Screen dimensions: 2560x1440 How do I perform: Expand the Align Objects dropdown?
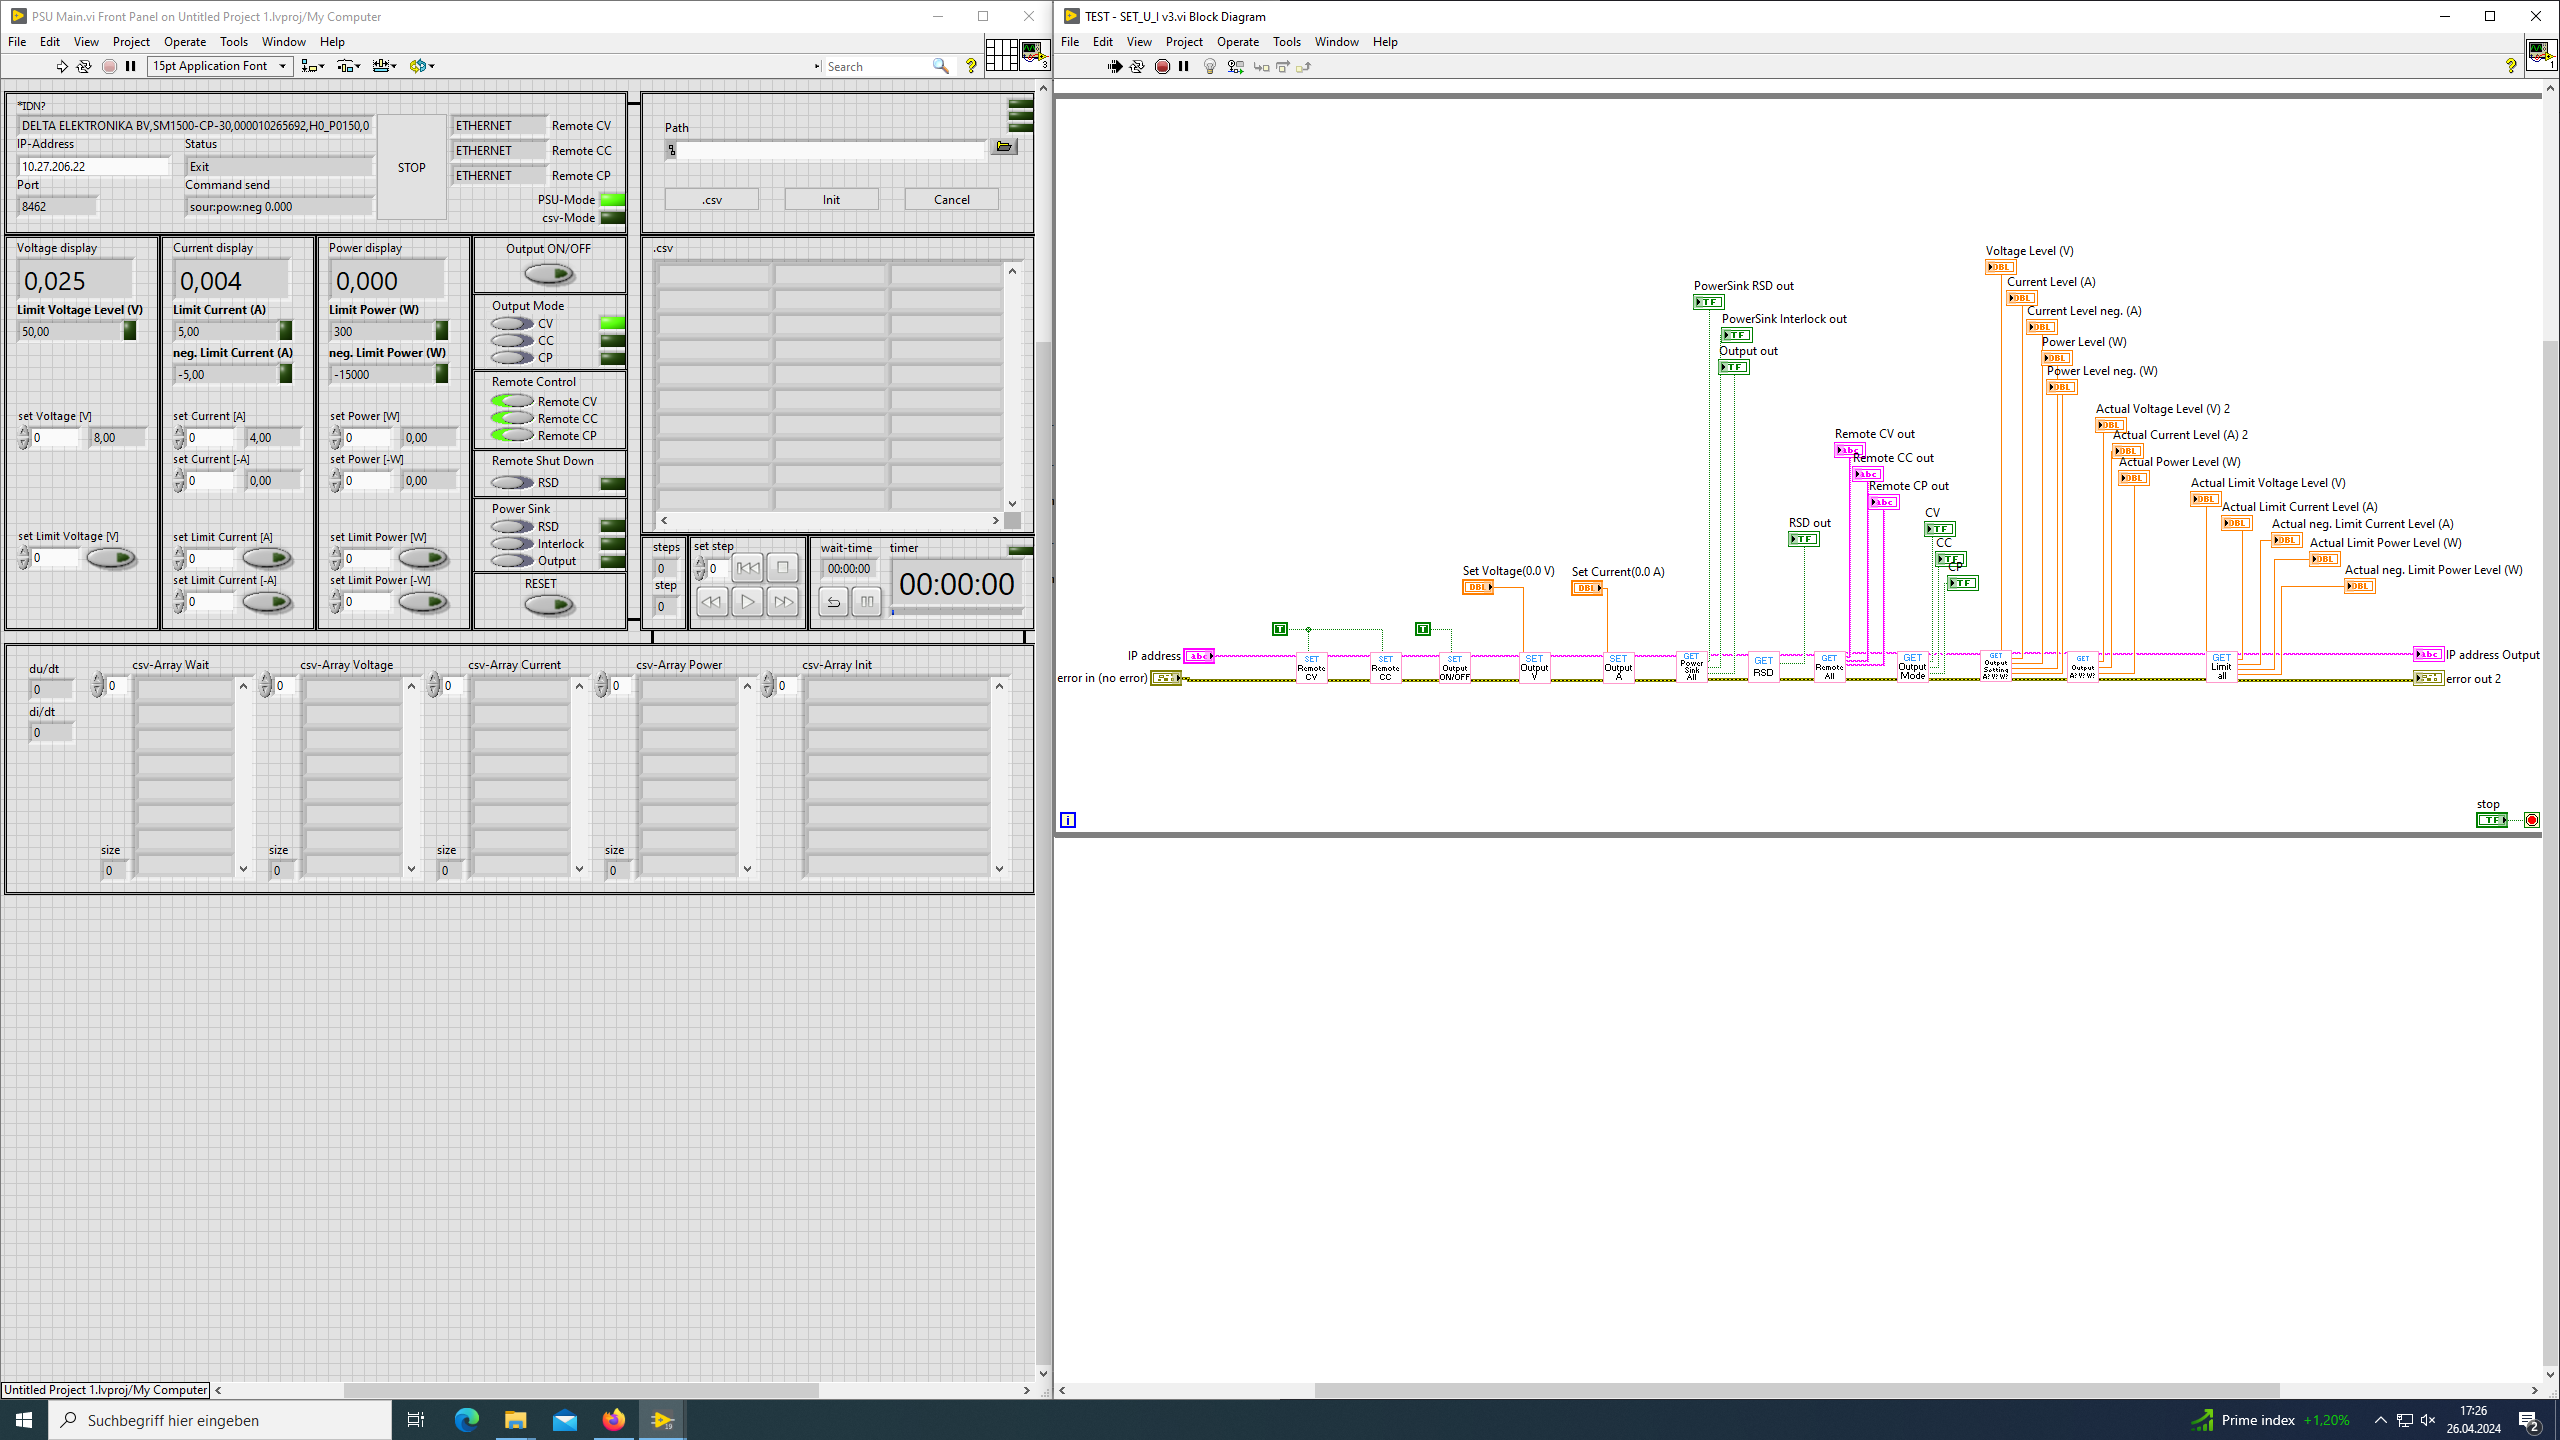point(313,66)
